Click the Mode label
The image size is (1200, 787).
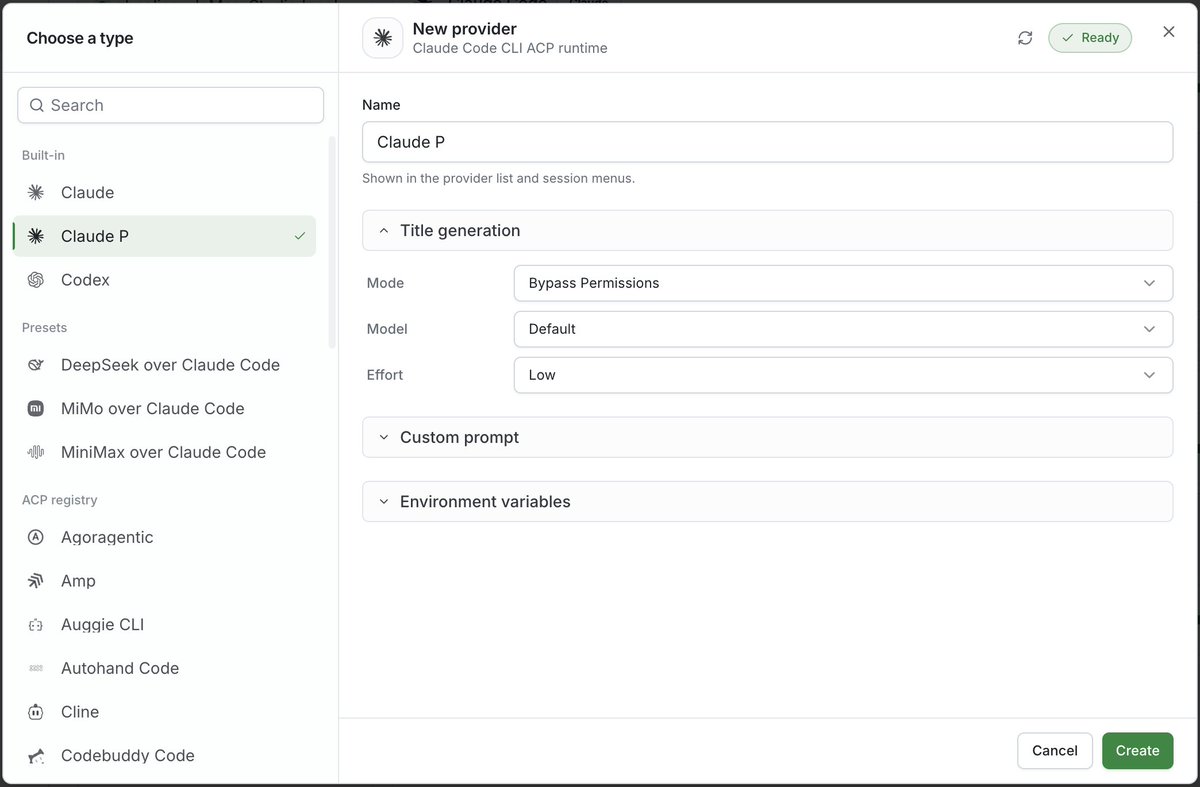(385, 283)
